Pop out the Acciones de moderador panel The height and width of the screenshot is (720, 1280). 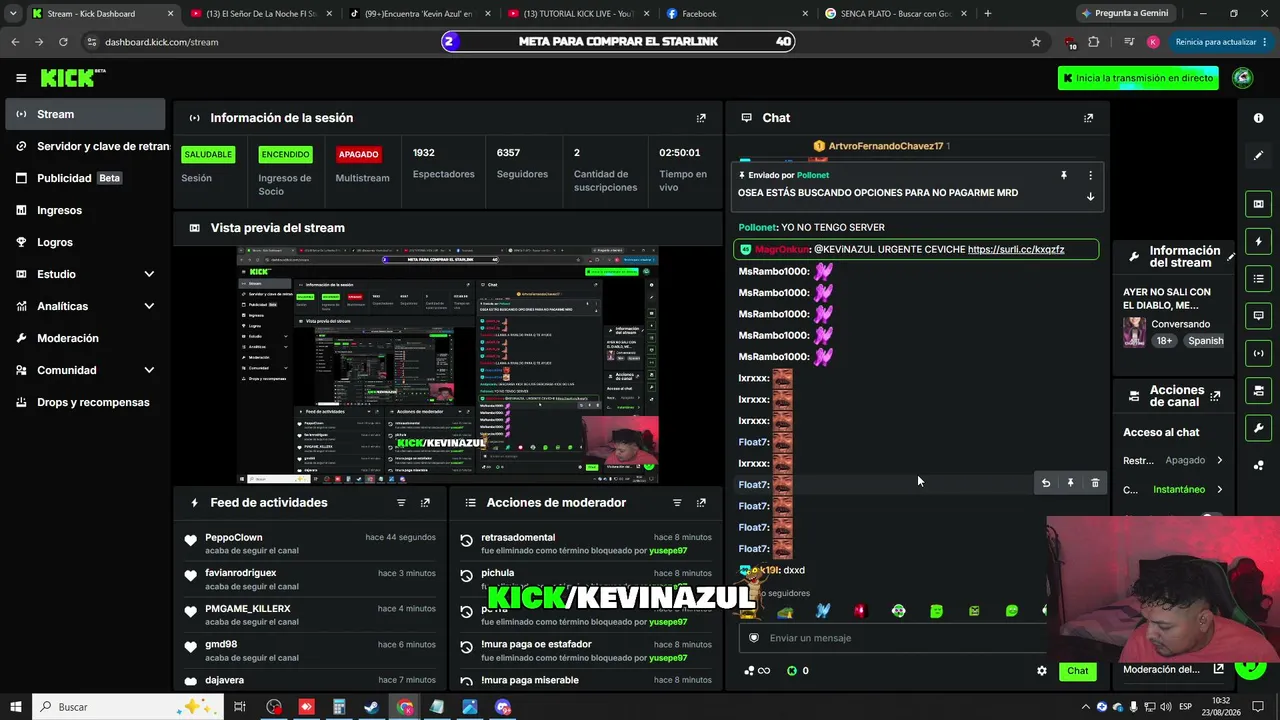pos(701,503)
